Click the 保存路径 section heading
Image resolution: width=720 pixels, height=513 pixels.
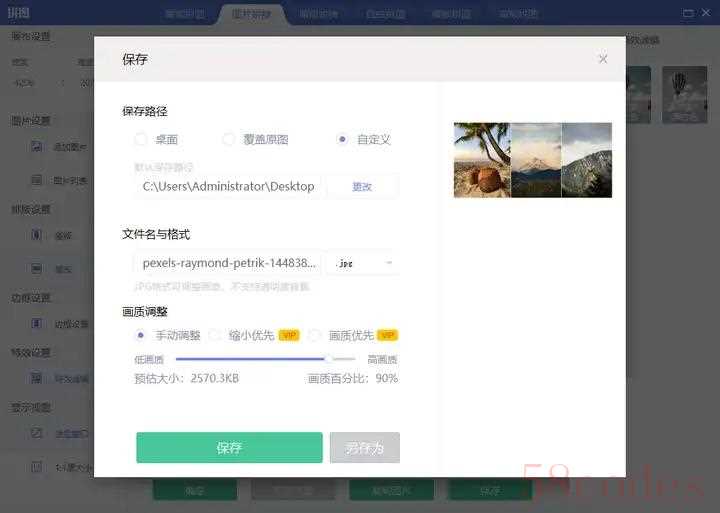pos(145,111)
